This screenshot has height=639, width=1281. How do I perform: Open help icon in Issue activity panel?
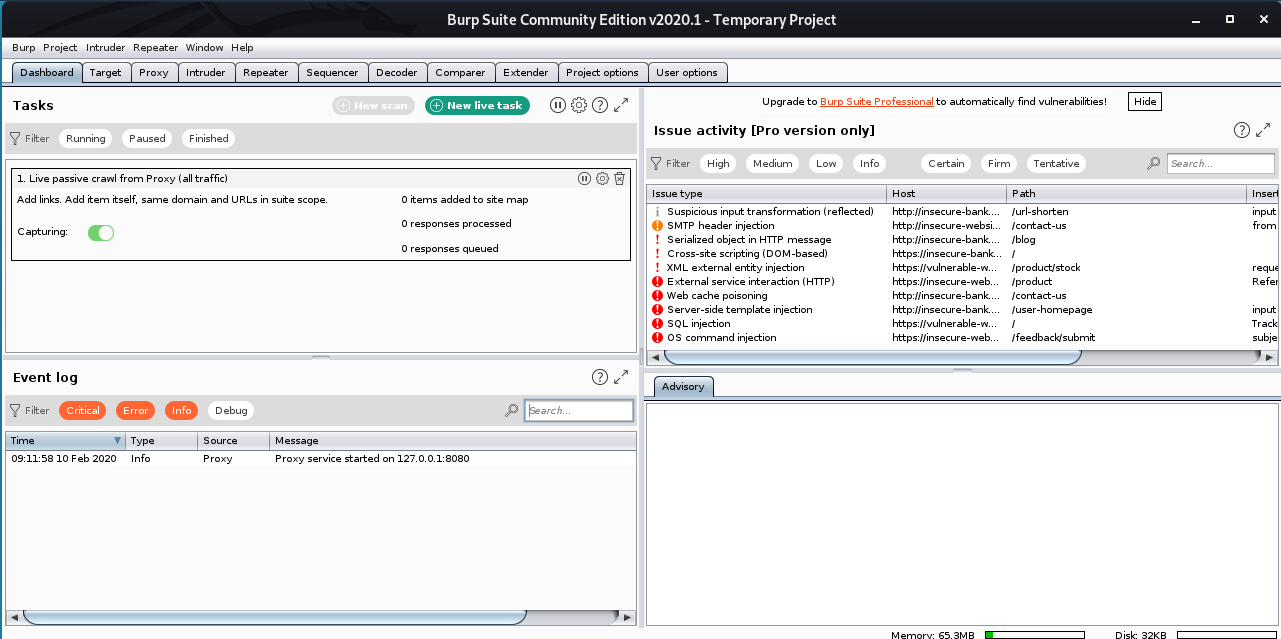(x=1242, y=130)
